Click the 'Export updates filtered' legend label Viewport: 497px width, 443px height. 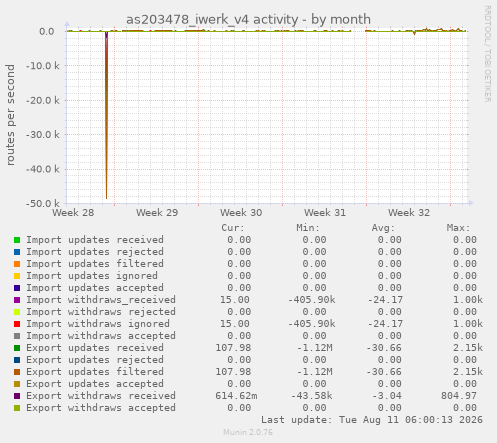tap(95, 372)
